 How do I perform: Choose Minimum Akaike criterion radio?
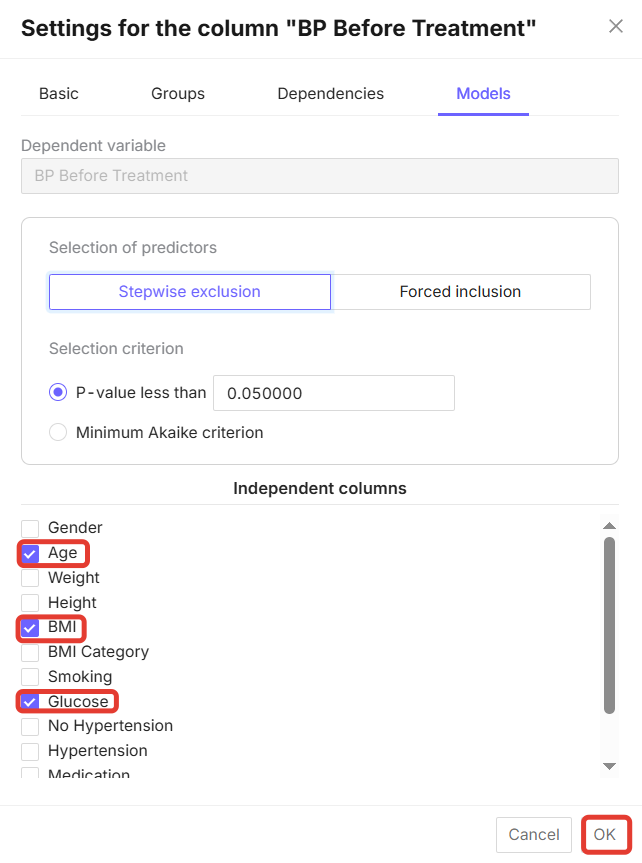coord(58,433)
